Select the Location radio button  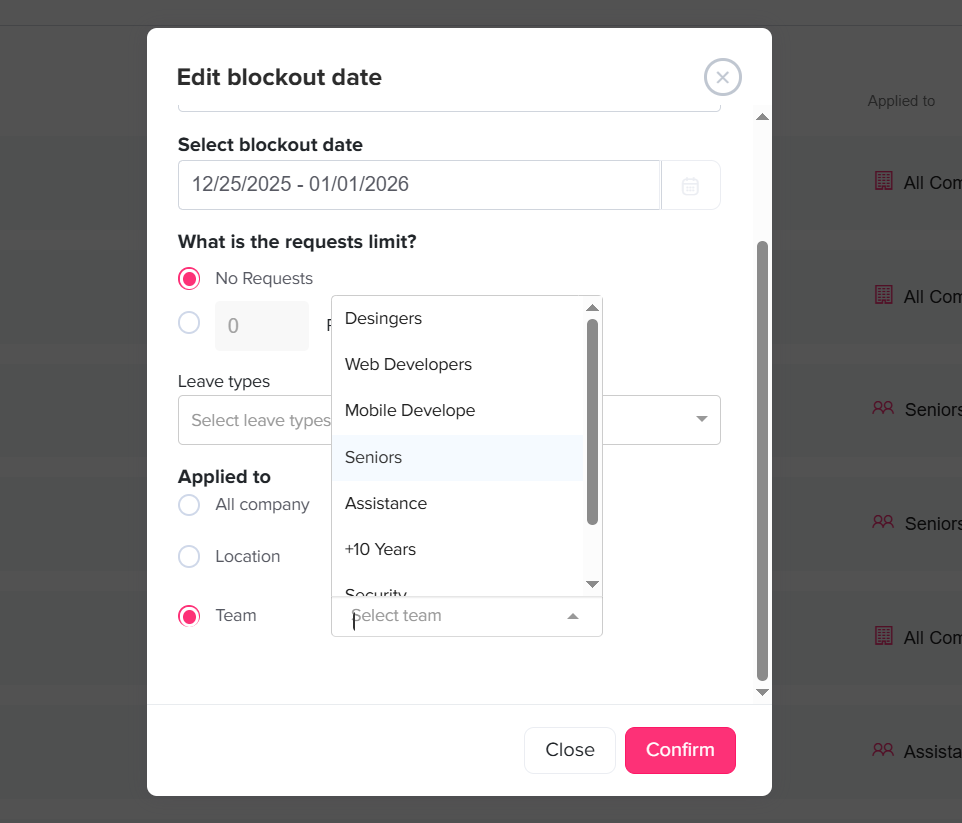point(189,556)
